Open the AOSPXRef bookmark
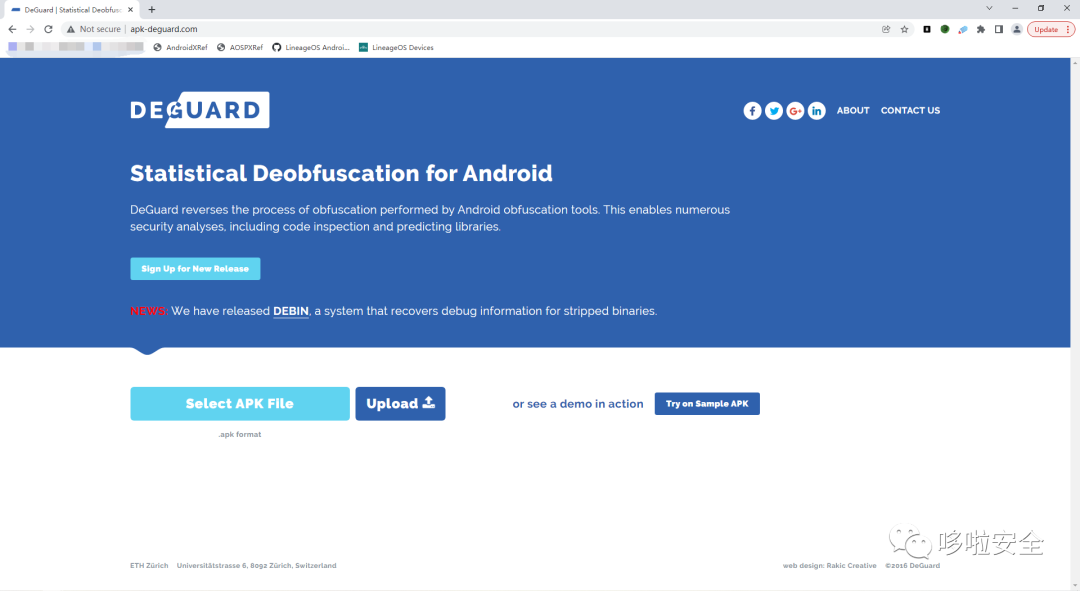The image size is (1080, 591). click(x=240, y=48)
